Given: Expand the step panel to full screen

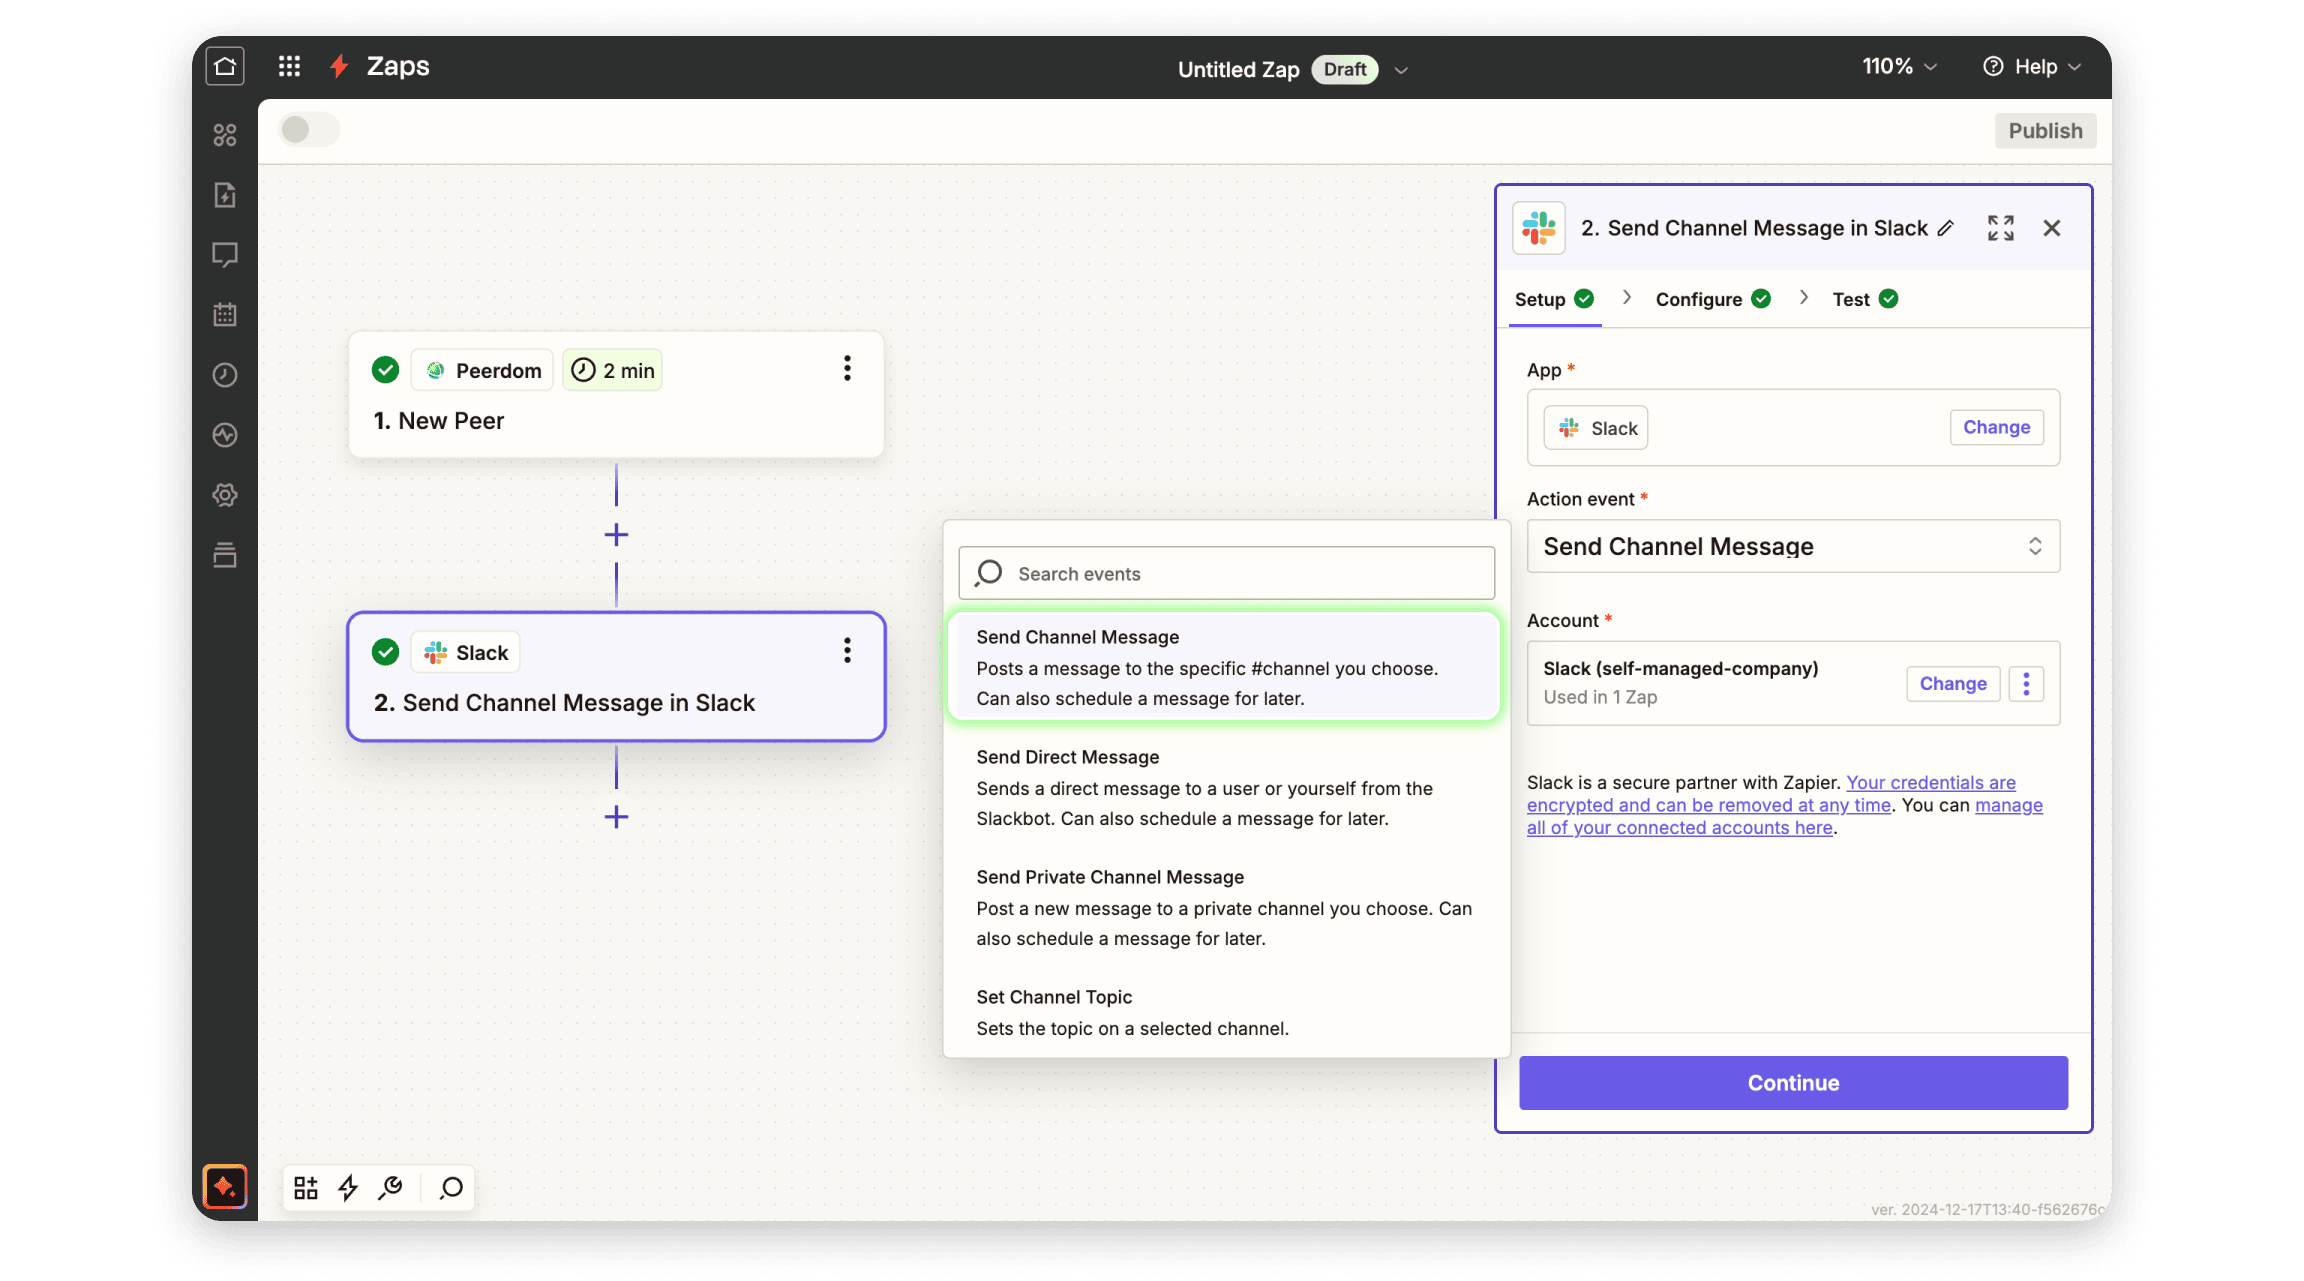Looking at the screenshot, I should [2000, 228].
